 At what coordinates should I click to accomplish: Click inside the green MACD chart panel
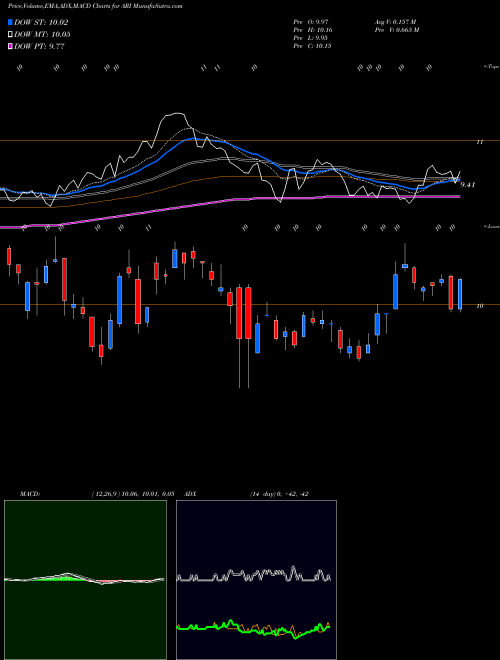(85, 580)
